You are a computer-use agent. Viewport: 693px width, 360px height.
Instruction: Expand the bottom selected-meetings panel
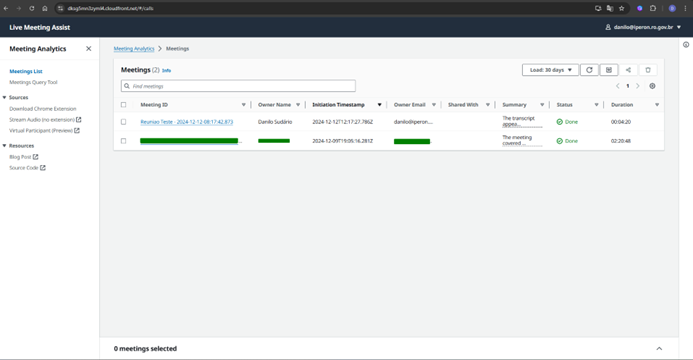click(659, 349)
